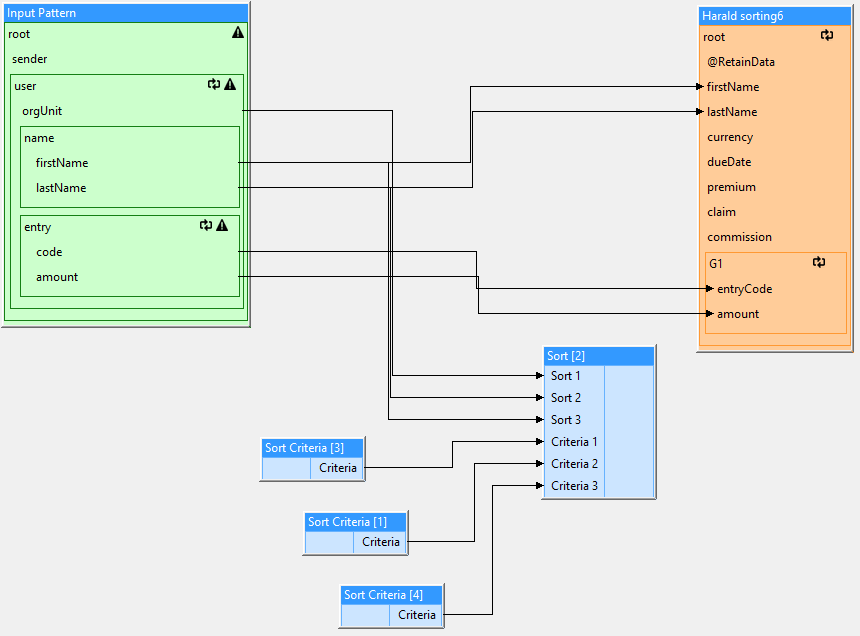Viewport: 860px width, 636px height.
Task: Select the Sort Criteria [4] box header
Action: coord(391,594)
